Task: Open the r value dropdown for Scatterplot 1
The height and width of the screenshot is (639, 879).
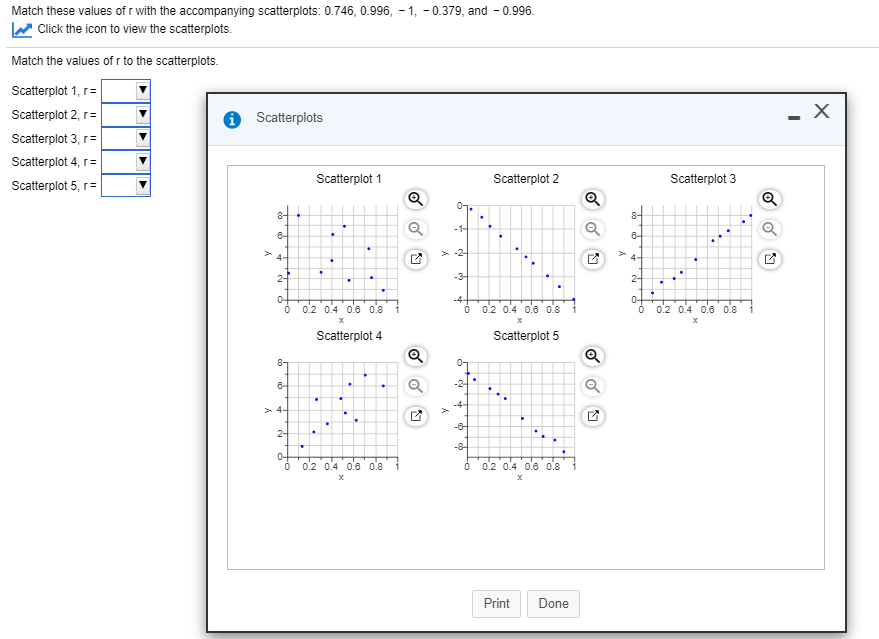Action: [x=142, y=91]
